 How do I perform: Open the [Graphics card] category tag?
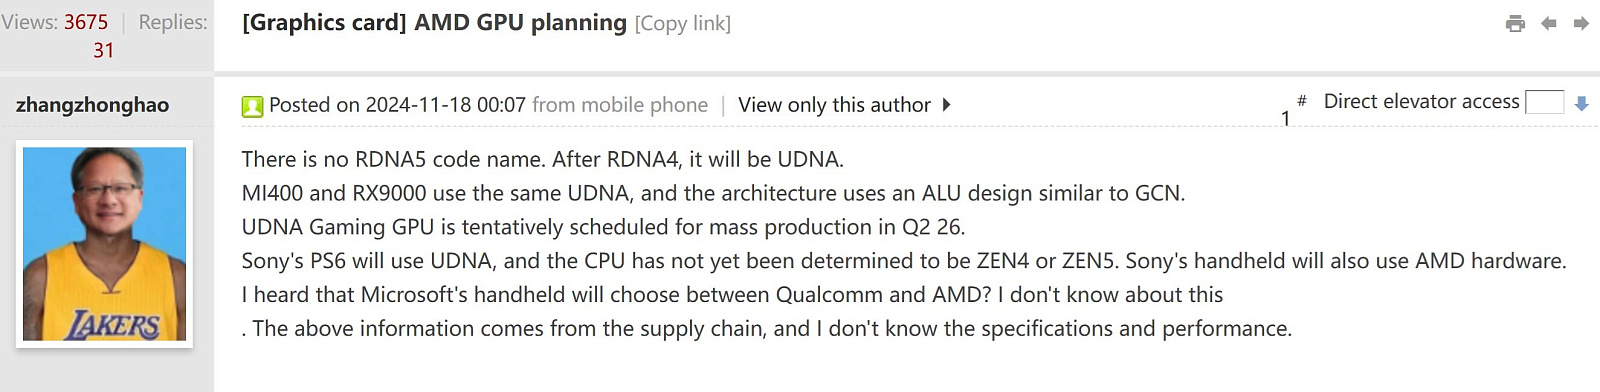tap(324, 22)
